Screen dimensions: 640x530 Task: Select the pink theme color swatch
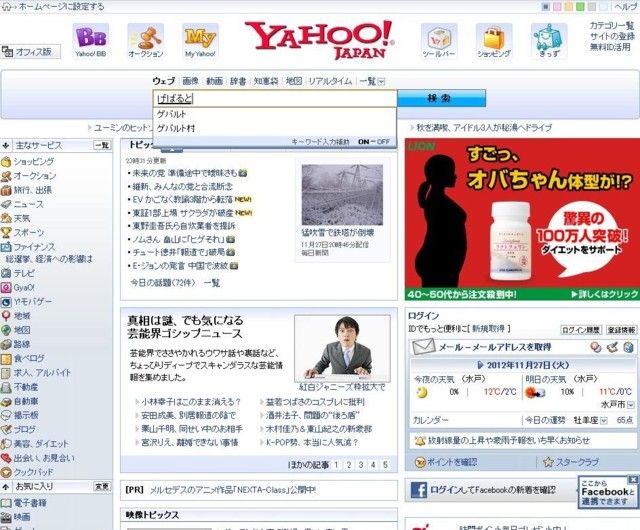click(557, 7)
